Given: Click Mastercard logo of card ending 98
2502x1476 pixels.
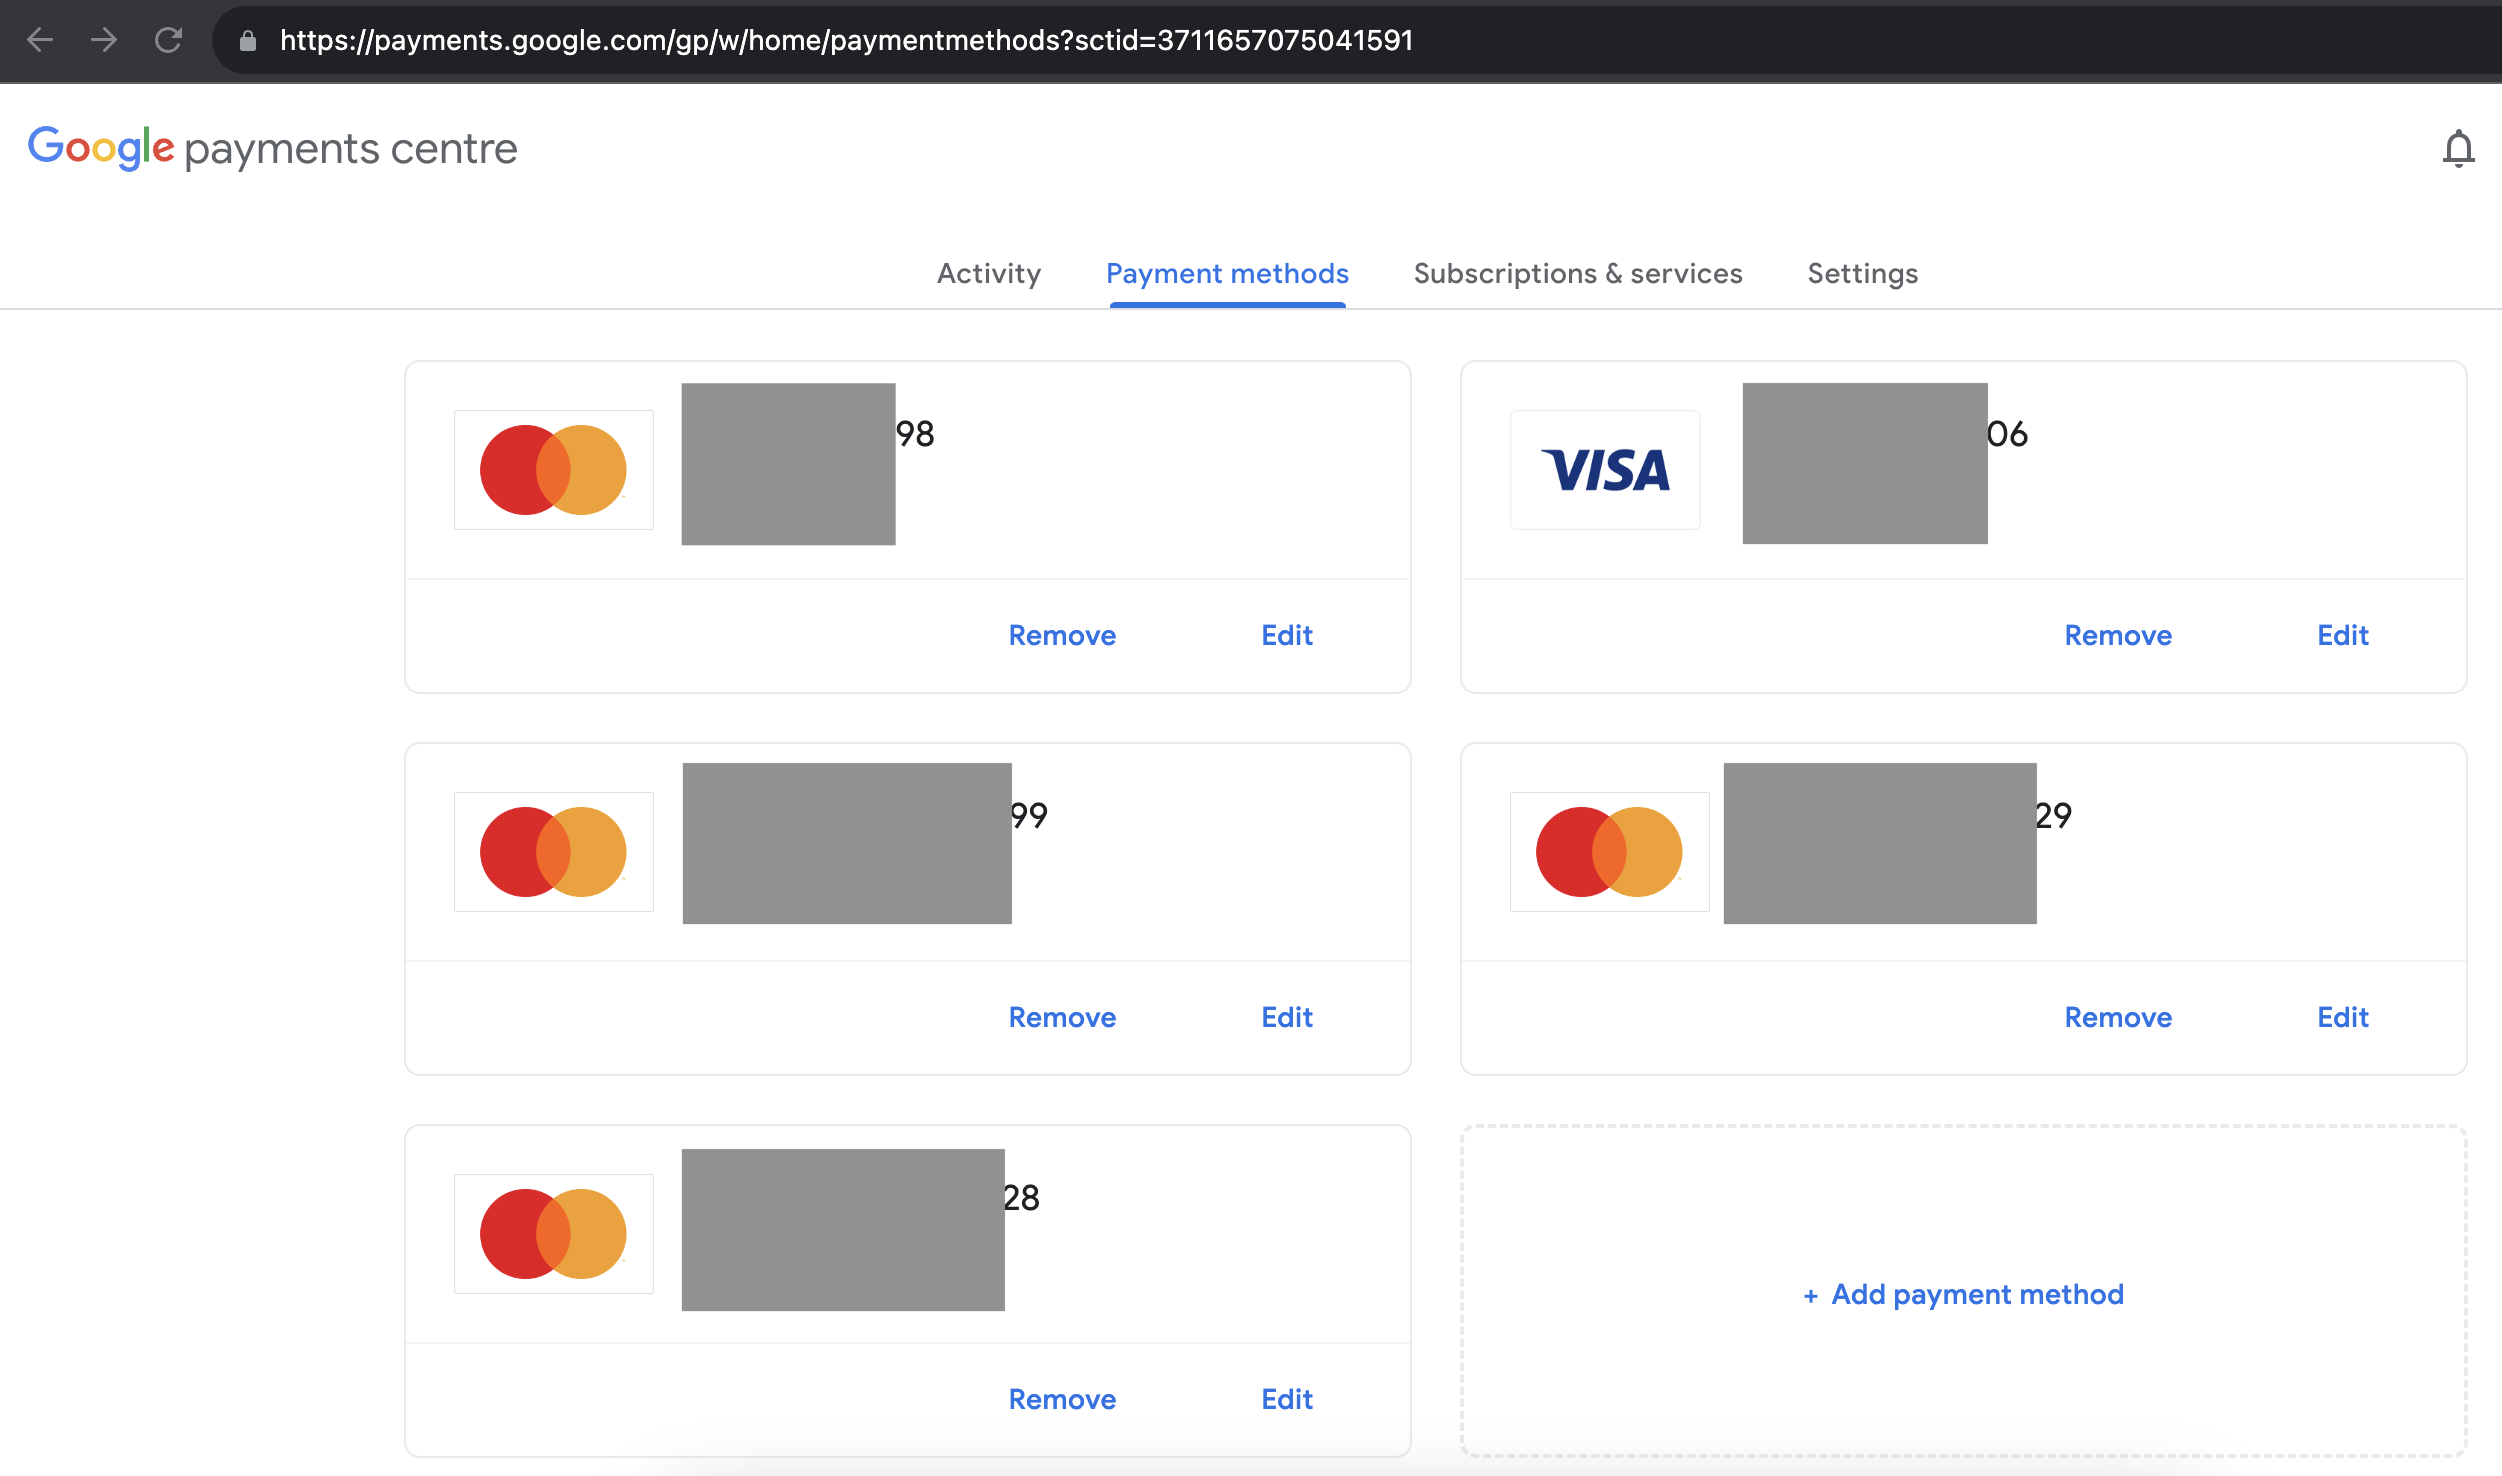Looking at the screenshot, I should click(x=553, y=470).
